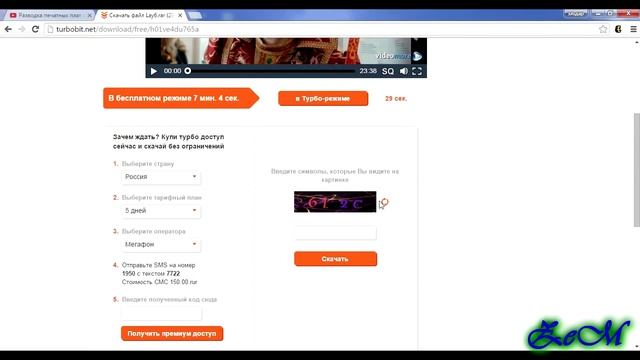This screenshot has height=360, width=640.
Task: Play the video with the play button
Action: 153,71
